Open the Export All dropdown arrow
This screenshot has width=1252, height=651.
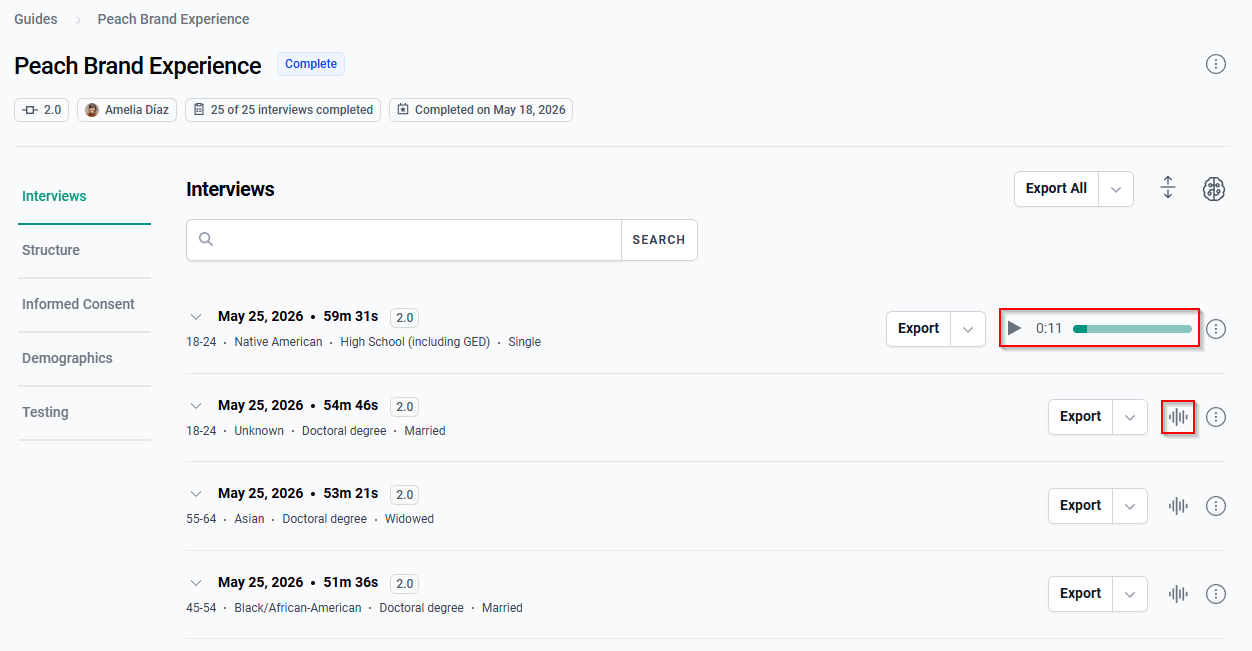click(x=1116, y=188)
